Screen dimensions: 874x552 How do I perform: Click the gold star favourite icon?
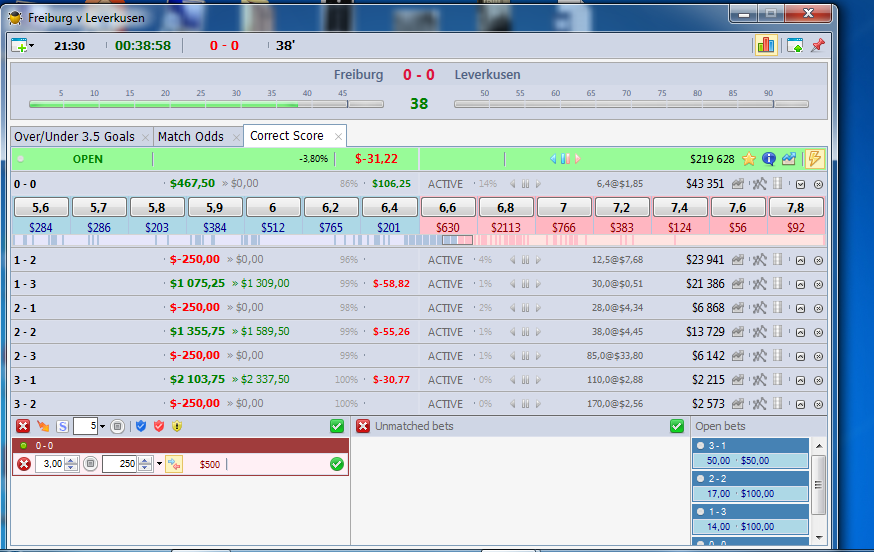pyautogui.click(x=749, y=159)
